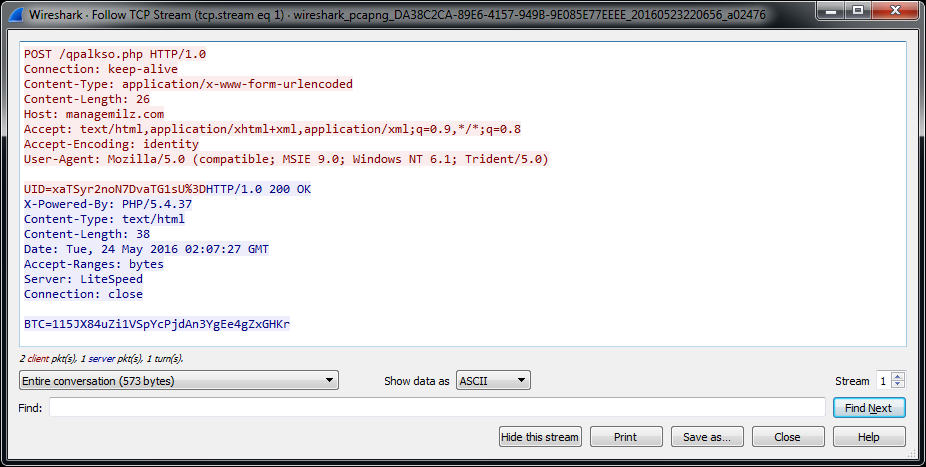Open Help for this dialog
Viewport: 926px width, 467px height.
pos(869,437)
